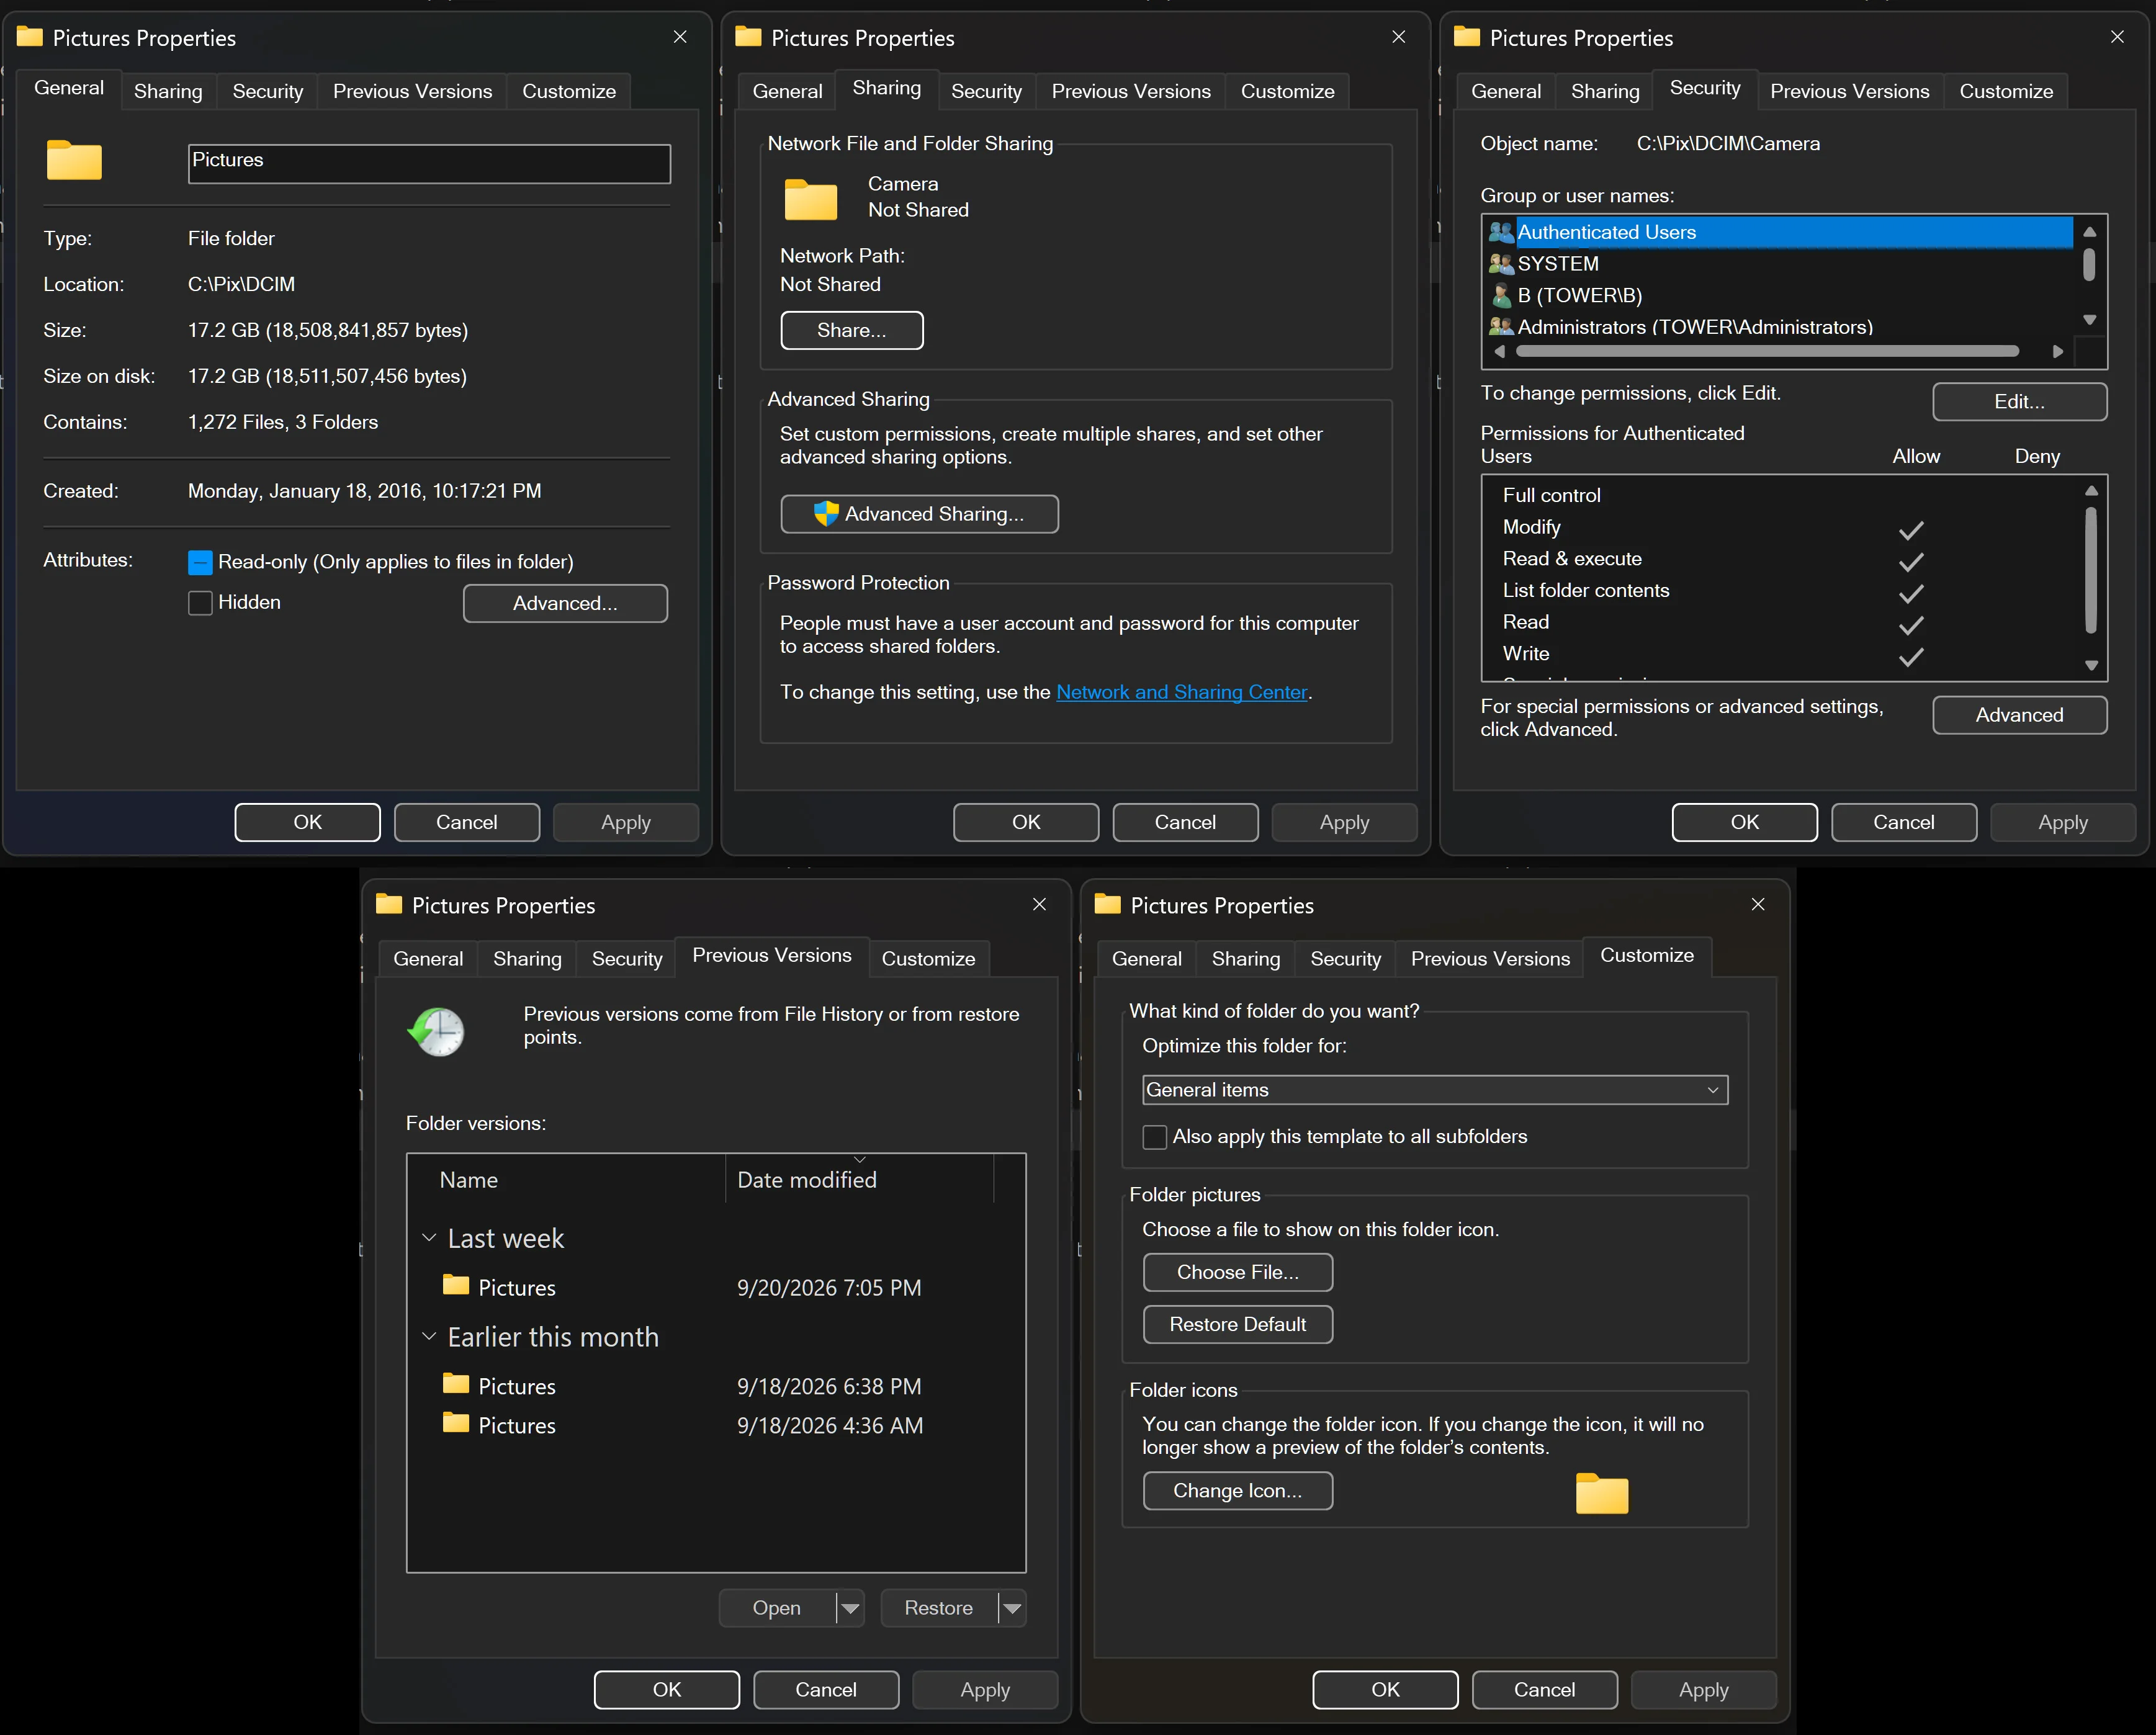Open the Network and Sharing Center link
This screenshot has height=1735, width=2156.
coord(1182,692)
